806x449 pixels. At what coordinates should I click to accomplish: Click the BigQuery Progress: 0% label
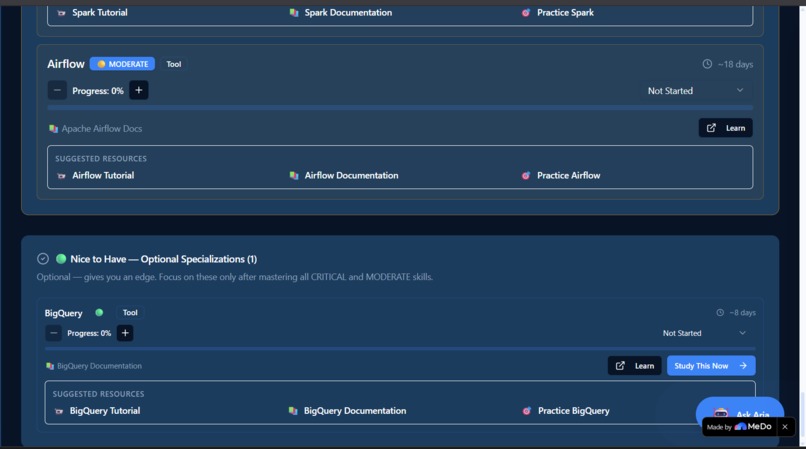click(89, 333)
